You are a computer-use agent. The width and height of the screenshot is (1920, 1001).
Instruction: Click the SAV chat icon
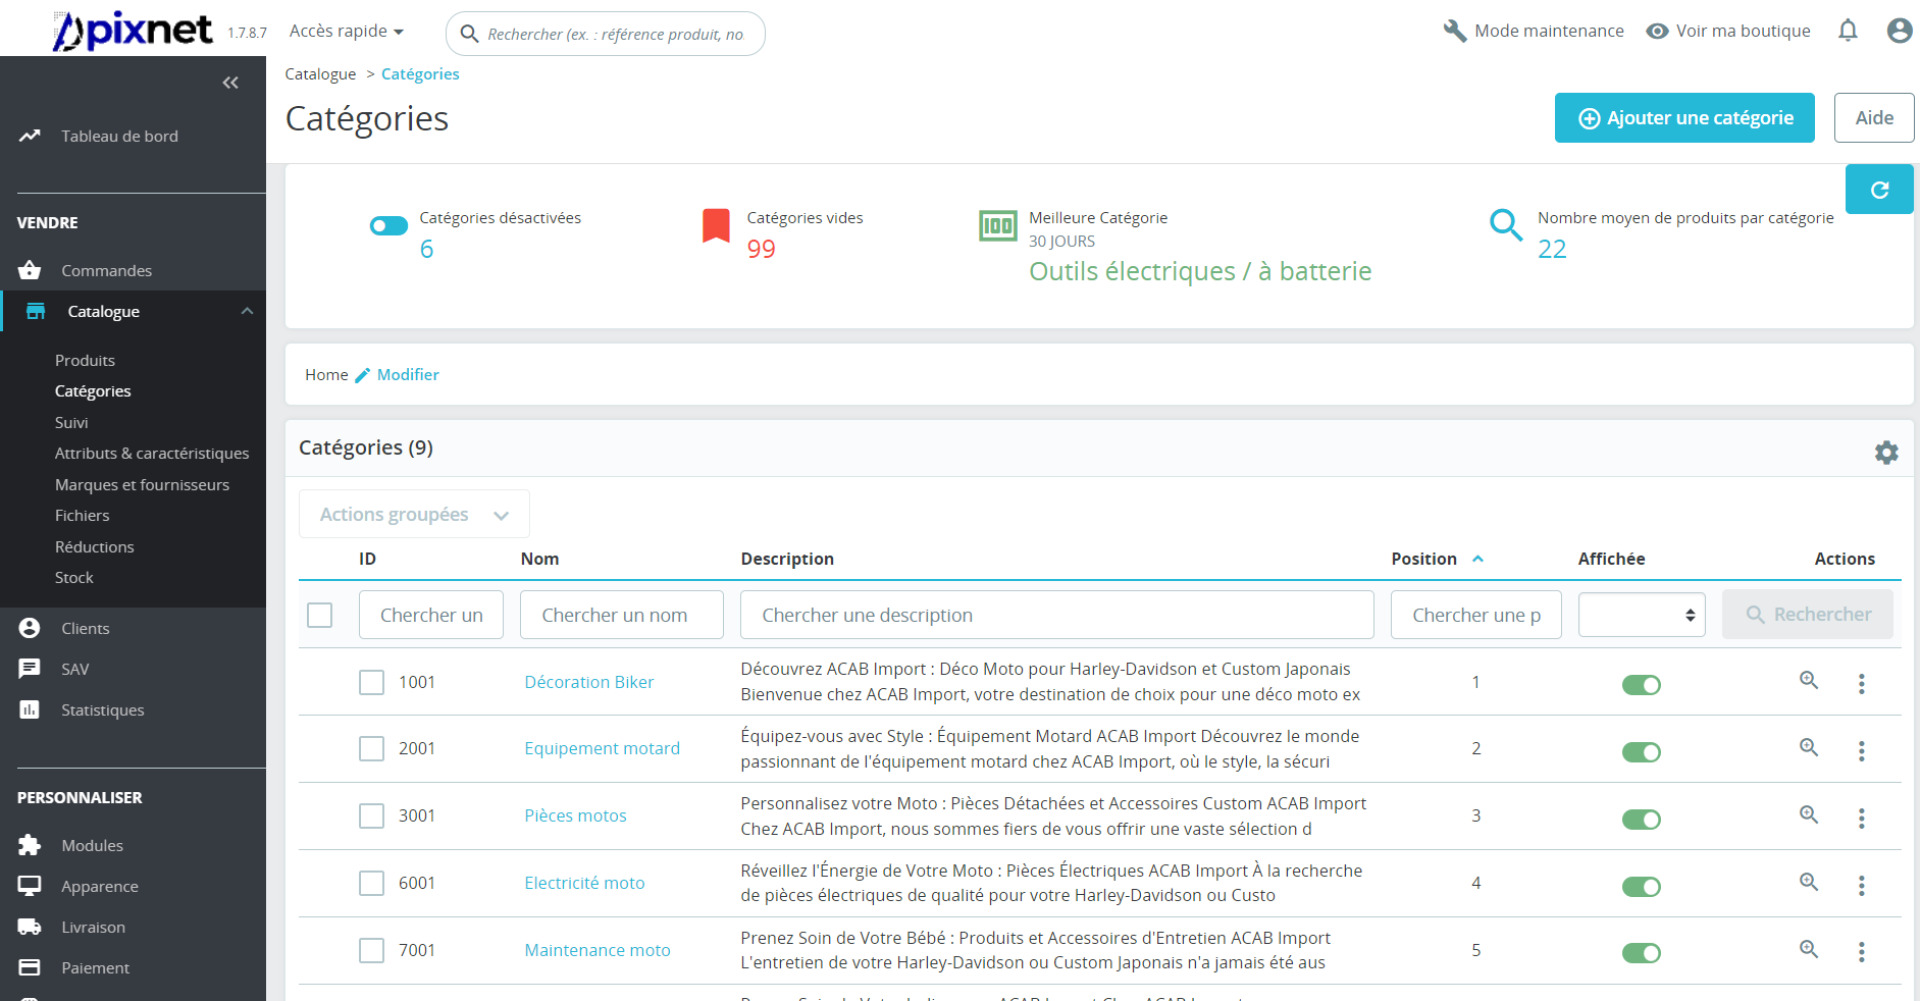(30, 669)
